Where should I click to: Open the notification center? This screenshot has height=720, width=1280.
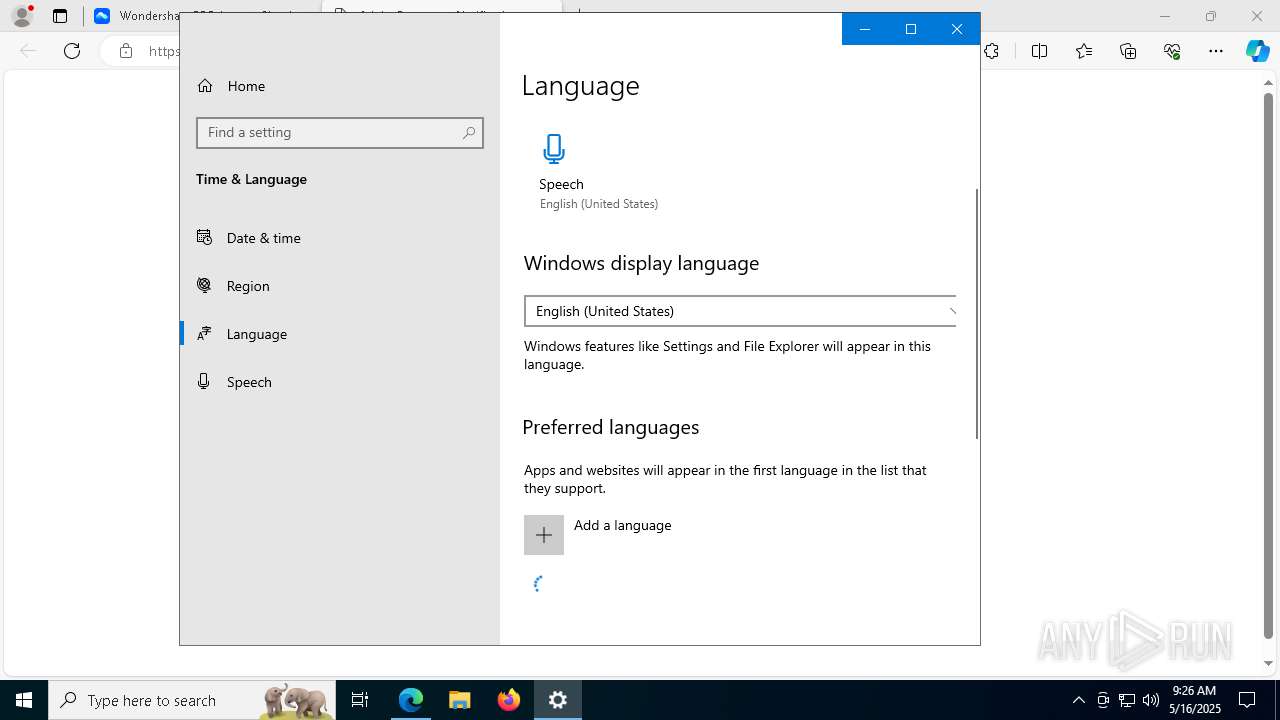click(x=1247, y=700)
